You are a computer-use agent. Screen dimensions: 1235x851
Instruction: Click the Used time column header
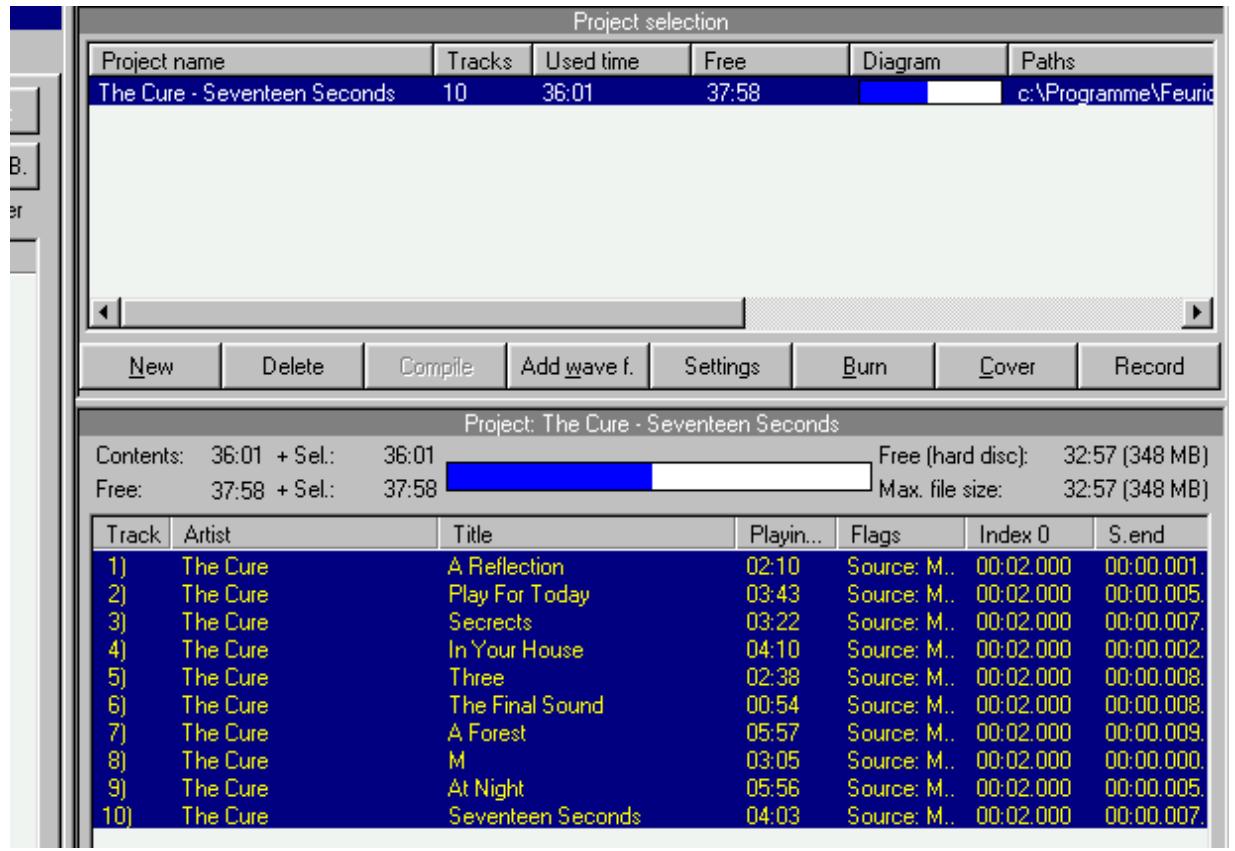pos(608,62)
